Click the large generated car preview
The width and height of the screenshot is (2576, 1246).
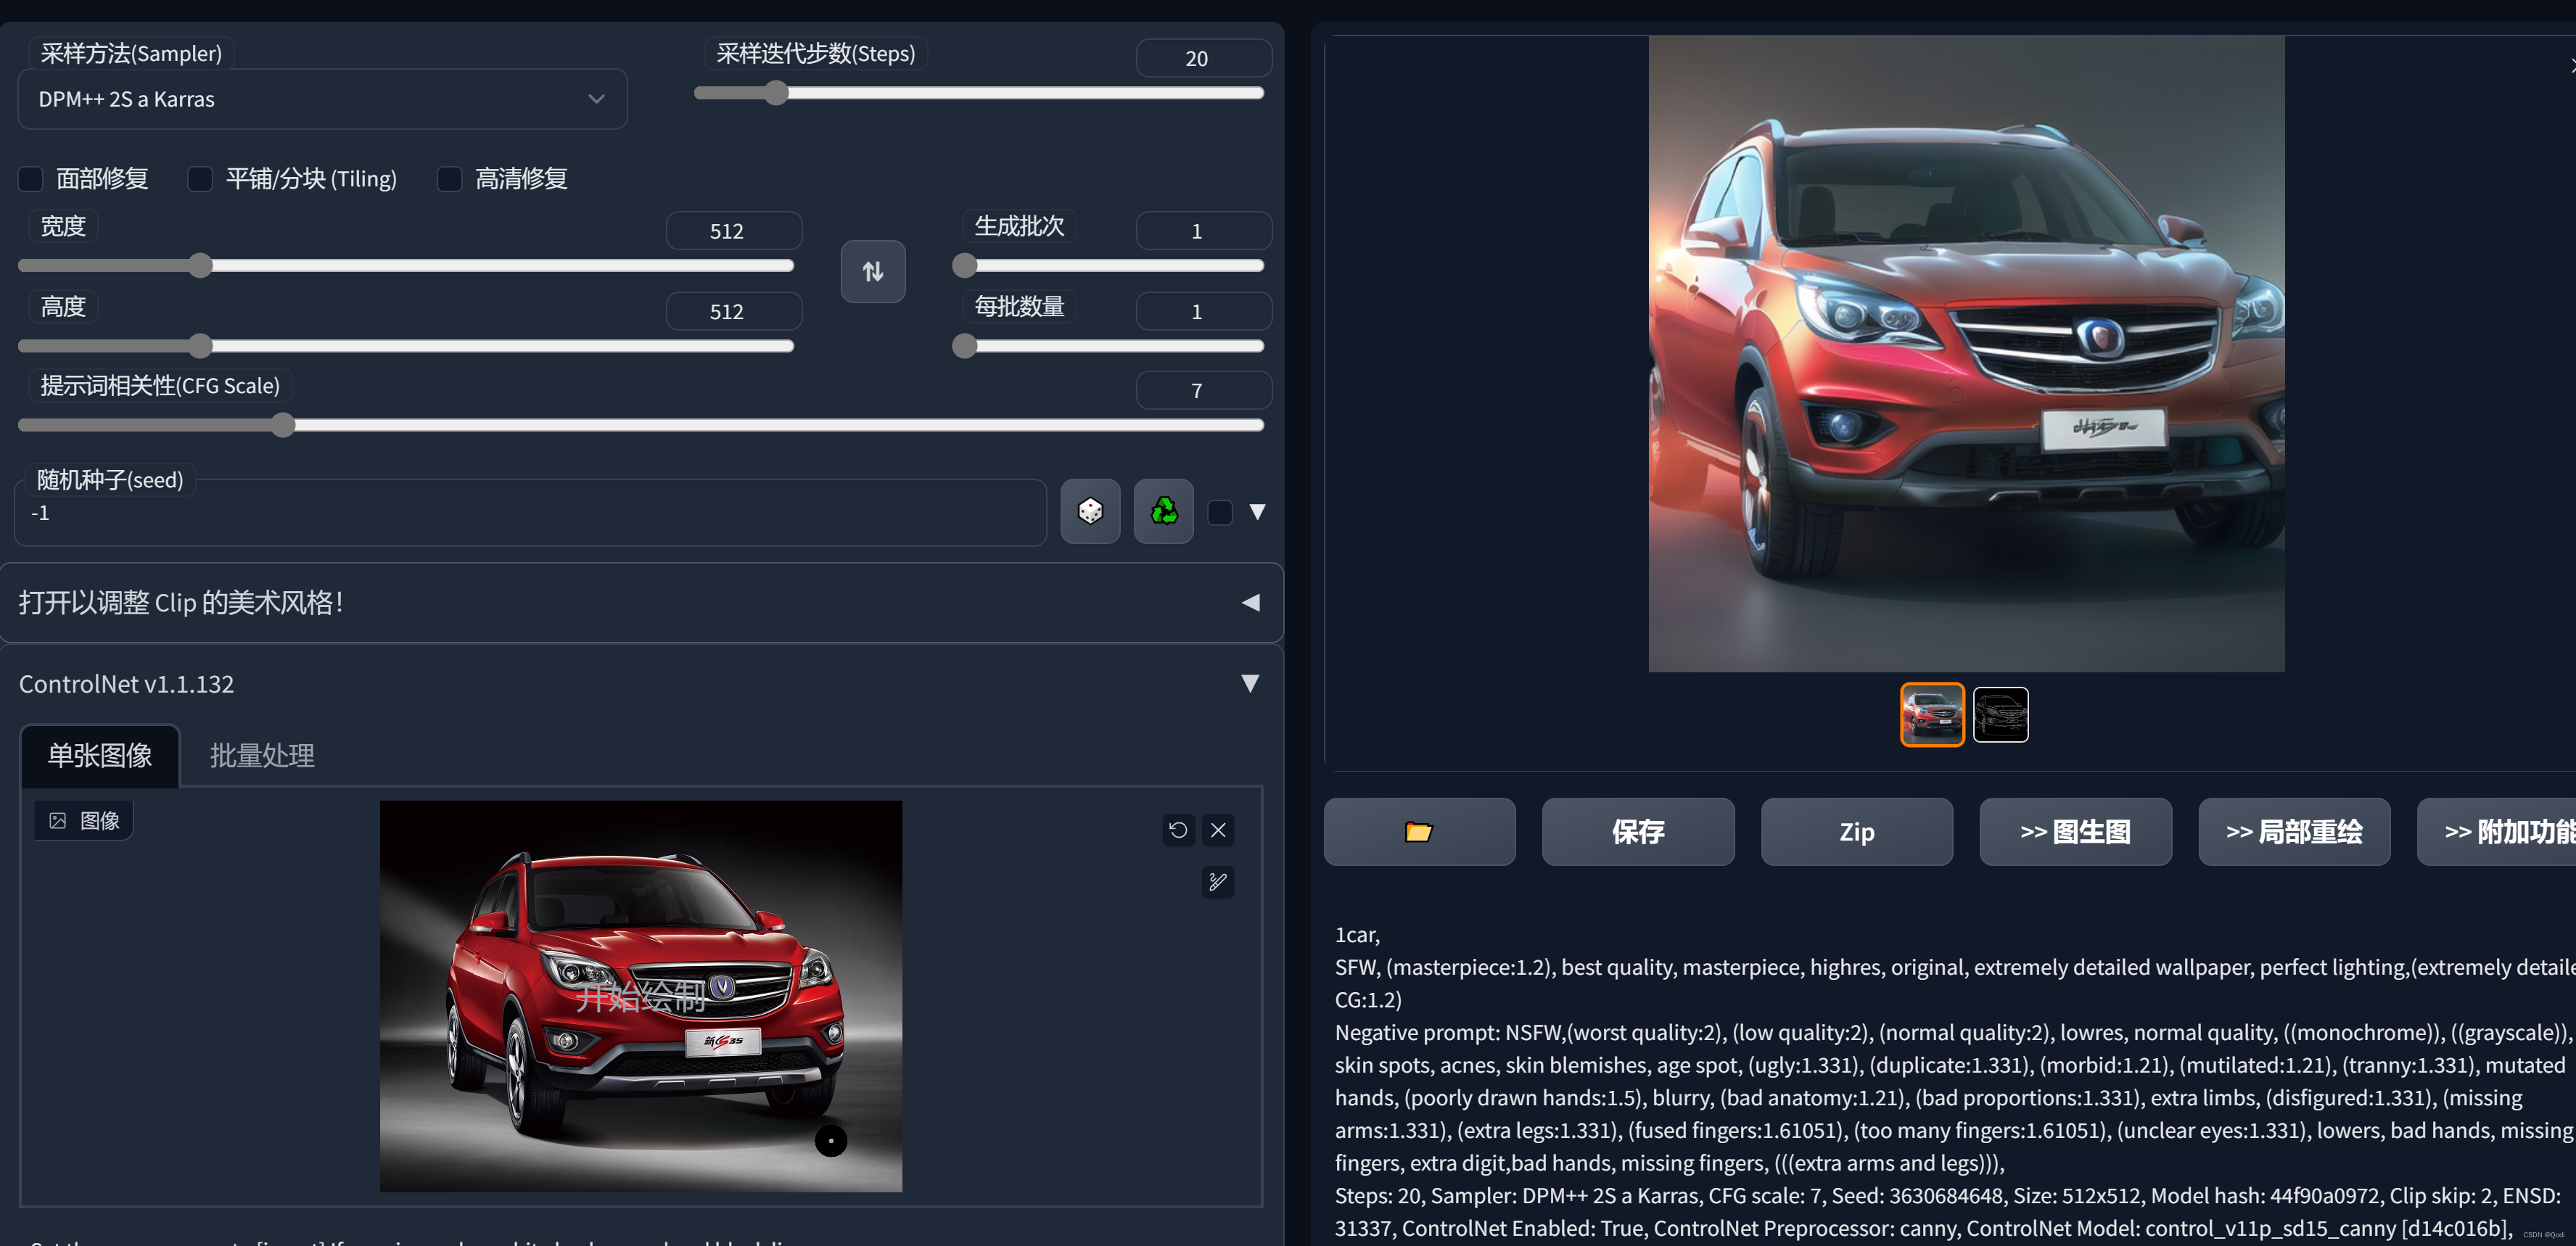coord(1966,354)
